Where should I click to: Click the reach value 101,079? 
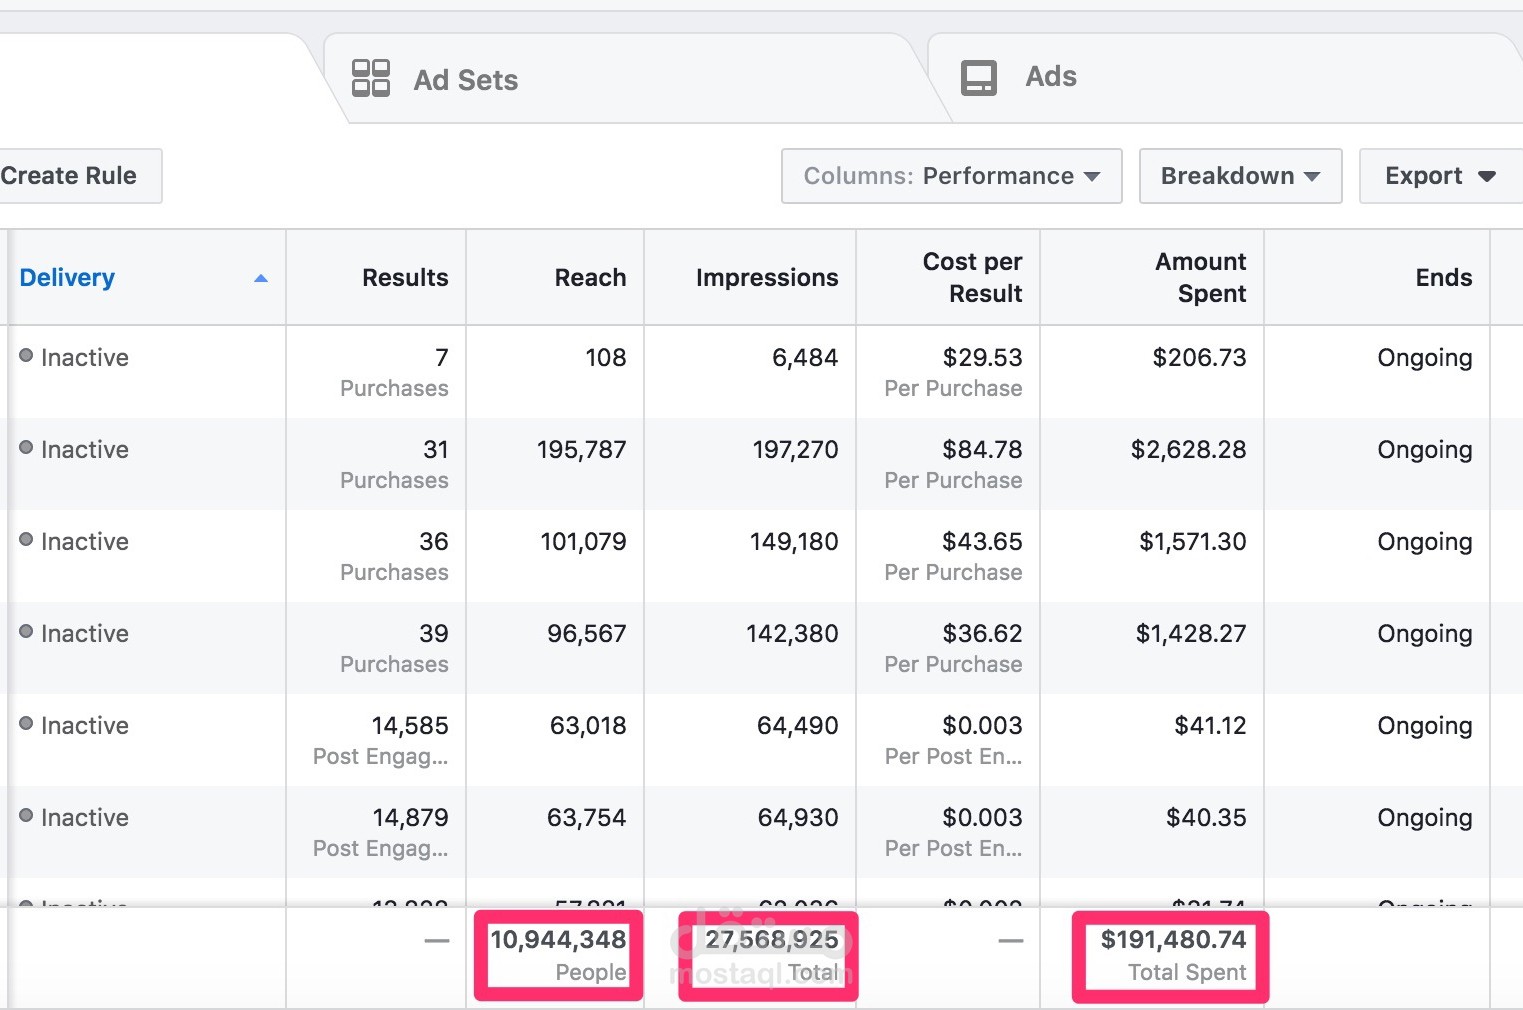584,542
